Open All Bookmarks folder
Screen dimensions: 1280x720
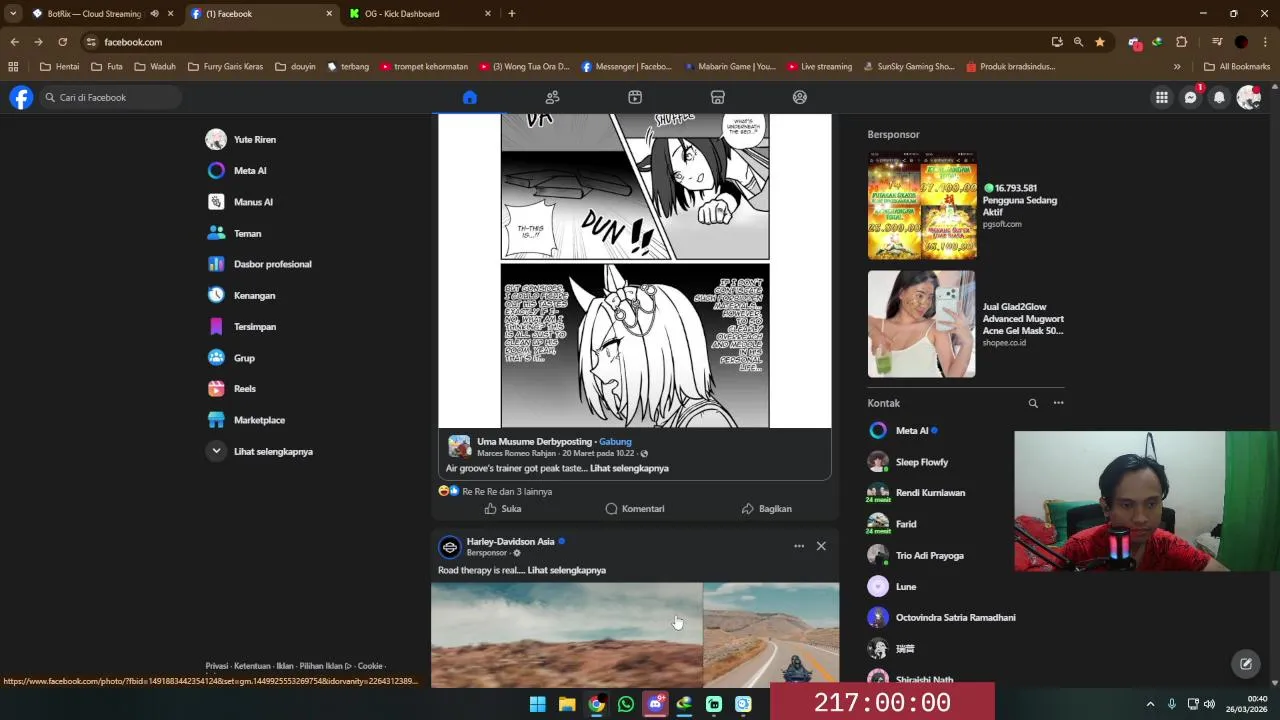click(1237, 67)
